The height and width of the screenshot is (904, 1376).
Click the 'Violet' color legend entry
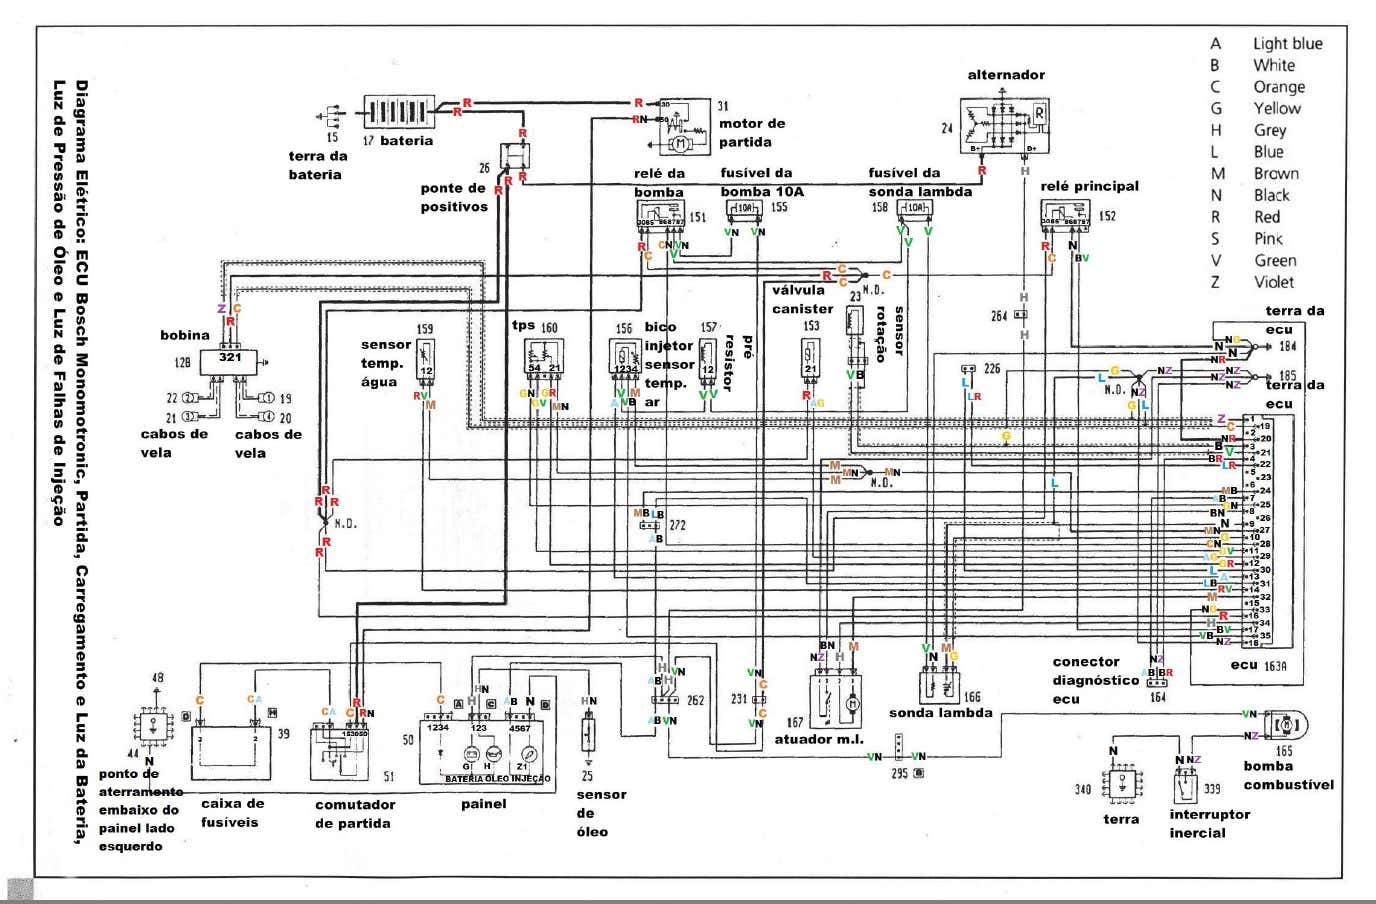(1274, 282)
